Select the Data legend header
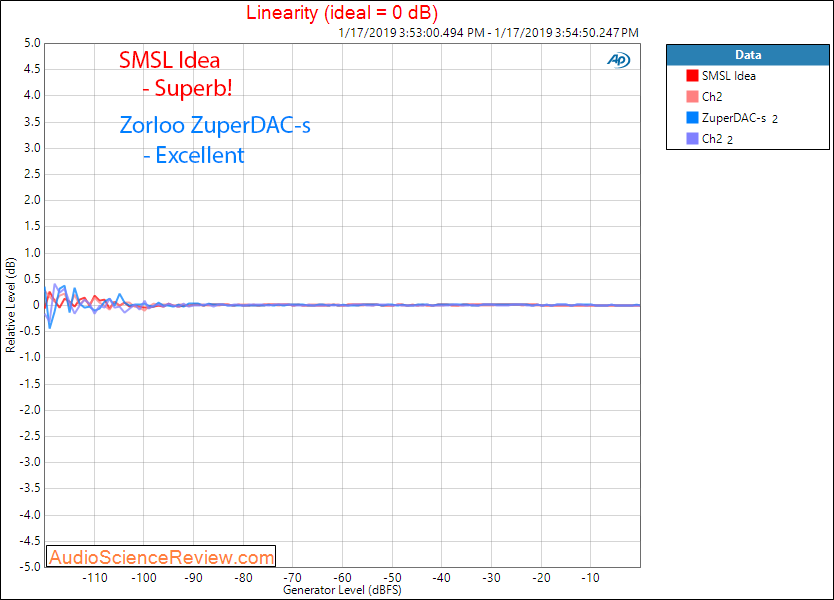The height and width of the screenshot is (600, 834). point(747,55)
